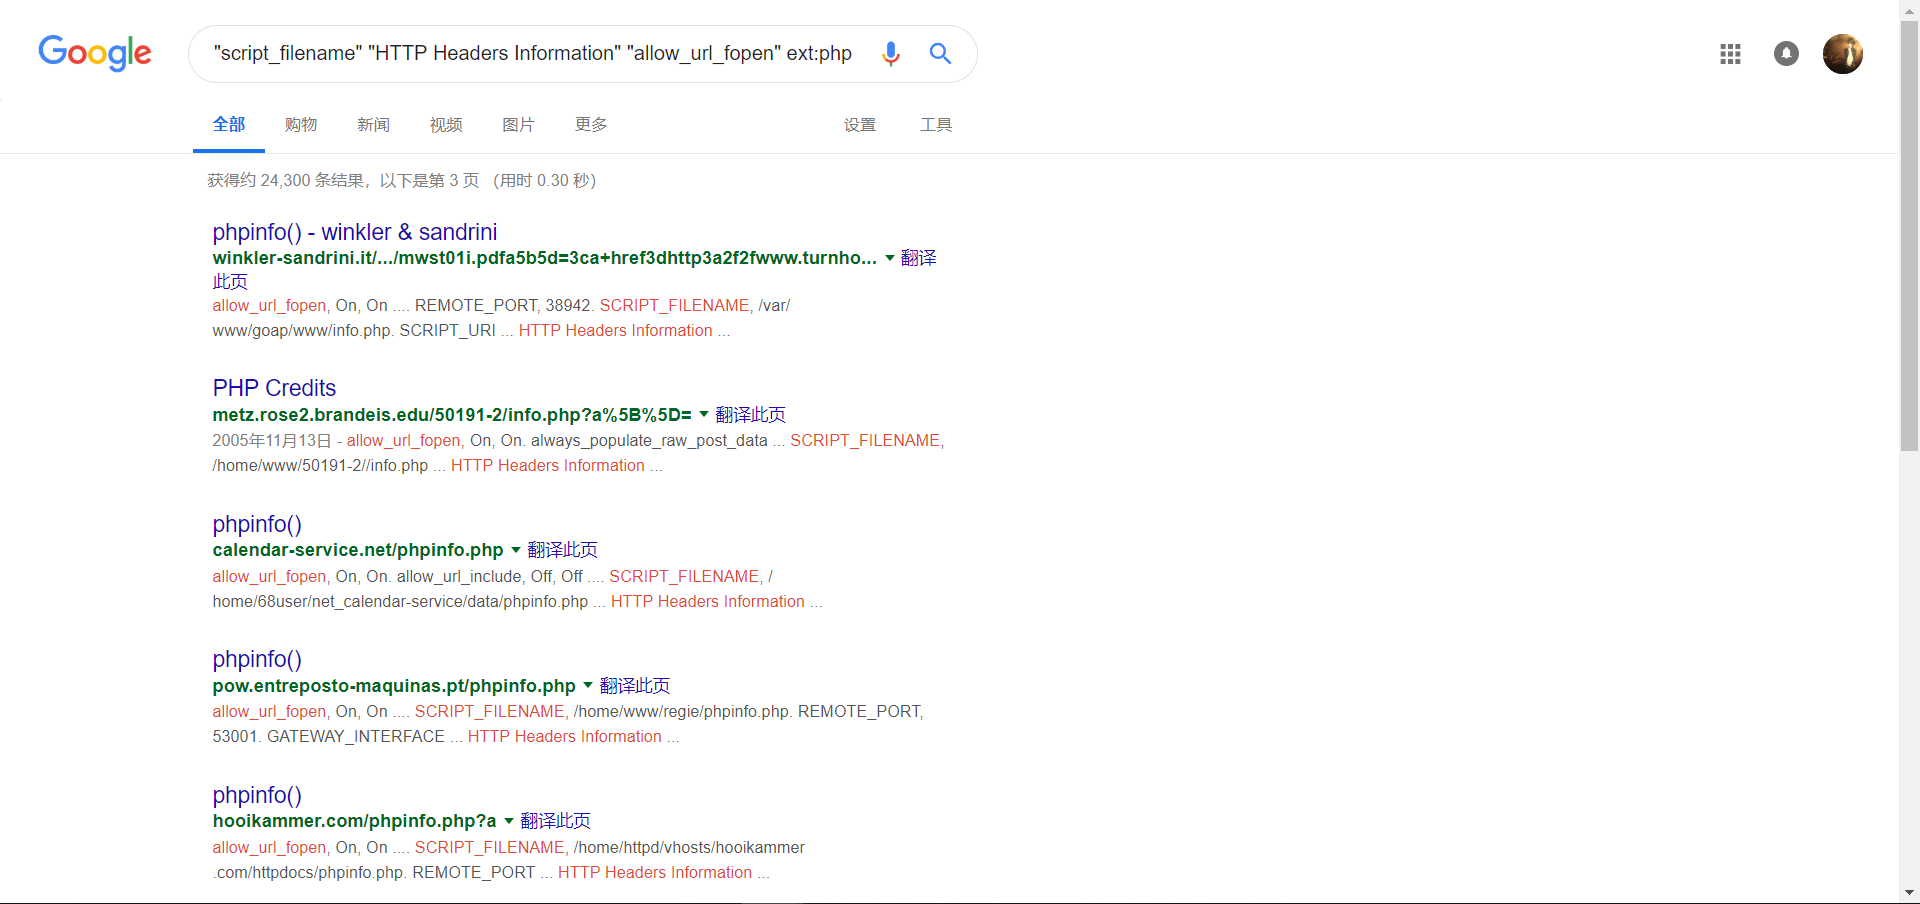
Task: Expand dropdown arrow beside metz.rose2.brandeis.edu URL
Action: (704, 414)
